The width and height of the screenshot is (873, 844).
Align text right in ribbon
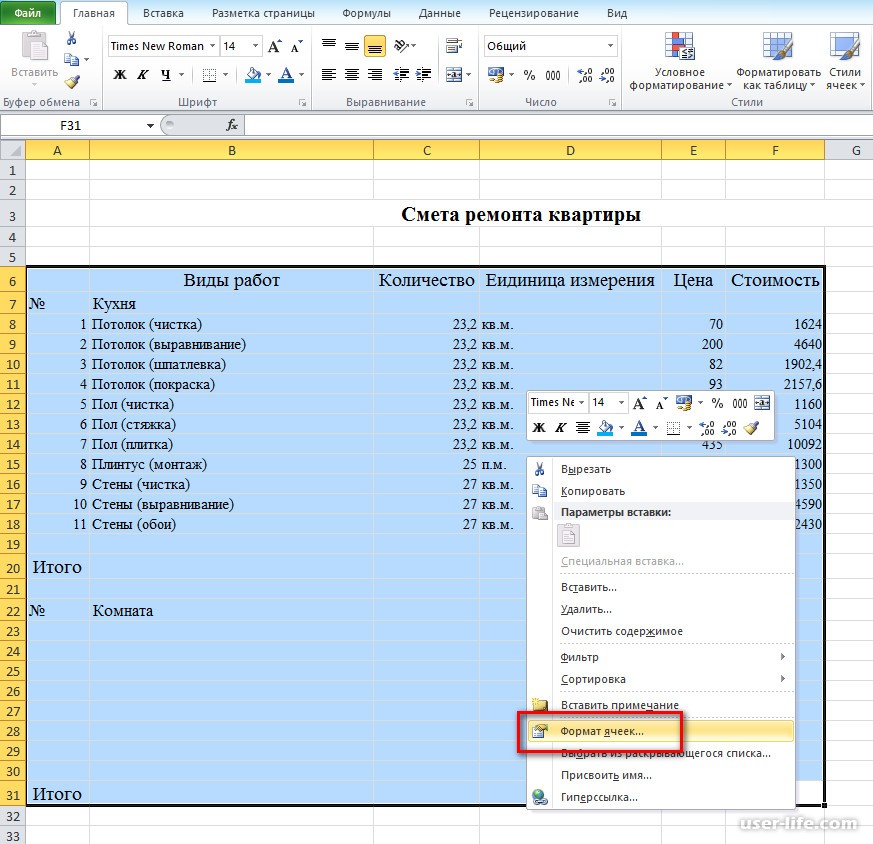pos(375,75)
